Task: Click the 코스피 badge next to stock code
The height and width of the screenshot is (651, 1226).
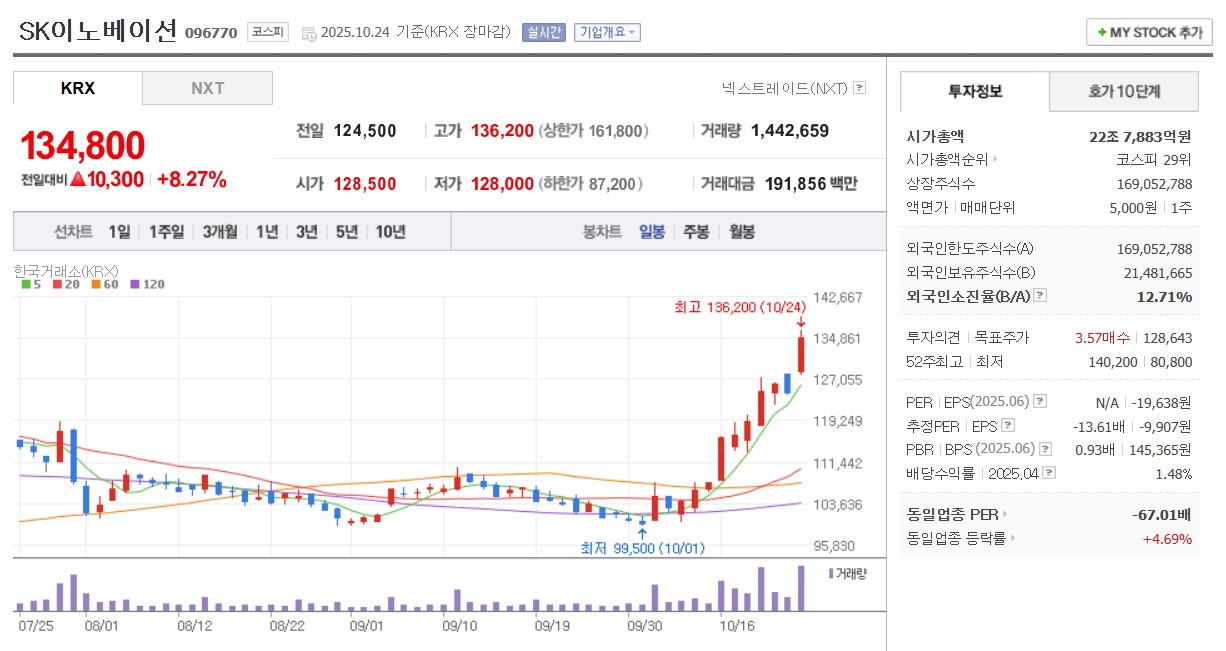Action: tap(266, 31)
